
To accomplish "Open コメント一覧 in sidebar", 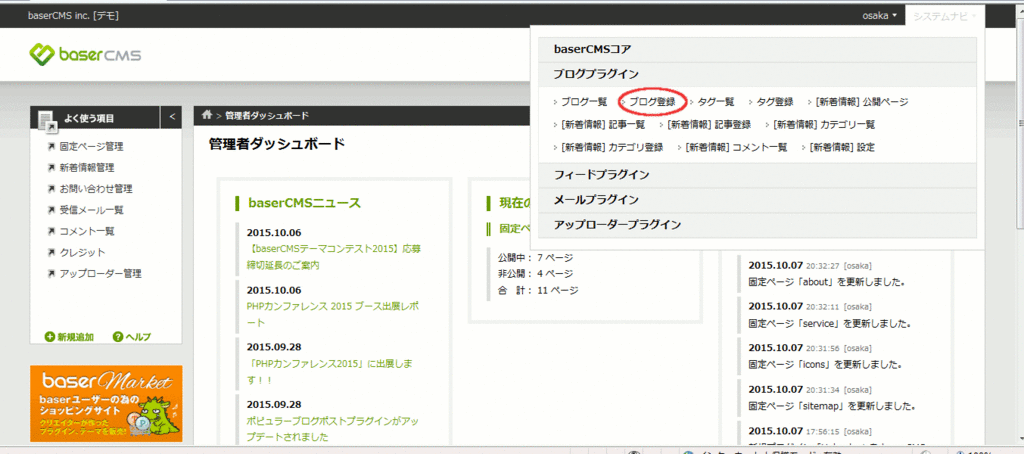I will (x=87, y=231).
